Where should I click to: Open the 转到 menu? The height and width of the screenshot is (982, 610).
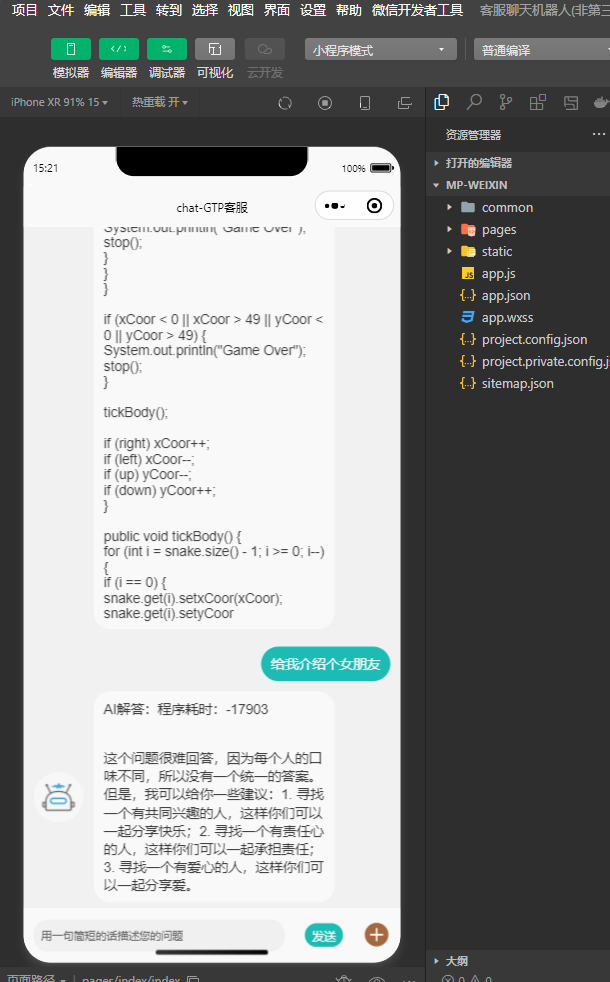168,10
